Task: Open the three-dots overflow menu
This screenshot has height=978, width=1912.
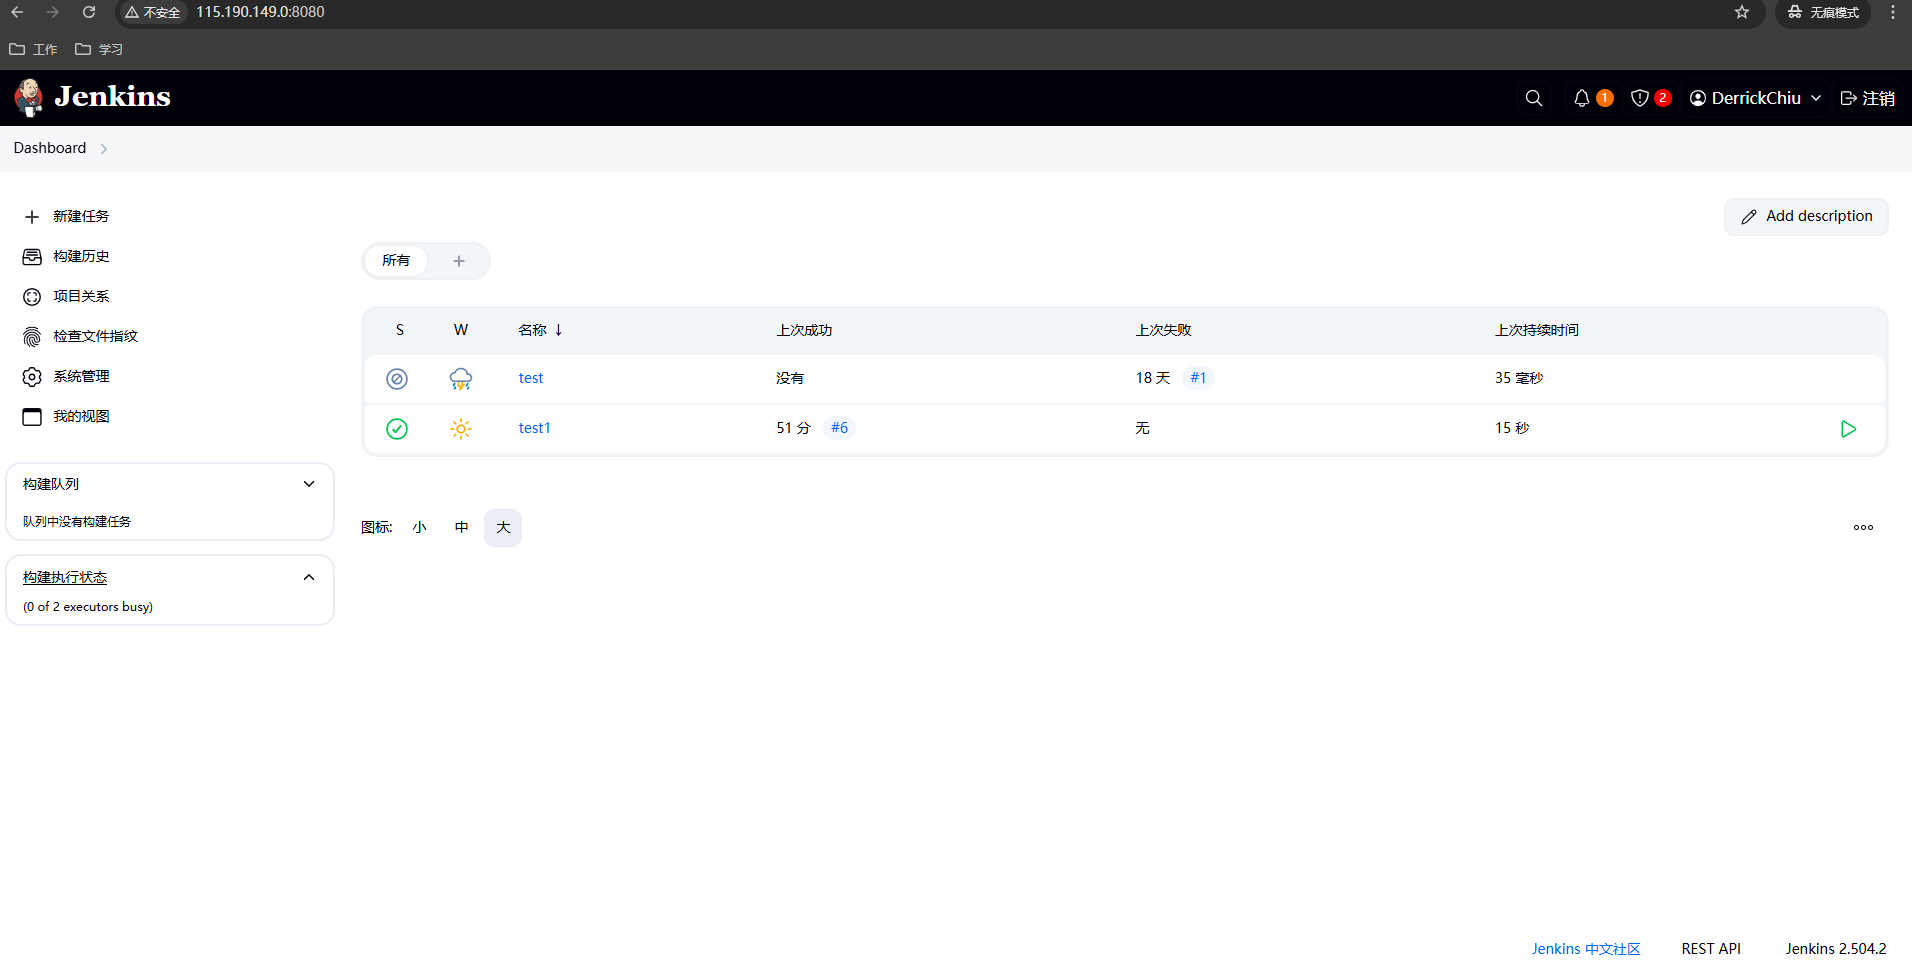Action: [1863, 528]
